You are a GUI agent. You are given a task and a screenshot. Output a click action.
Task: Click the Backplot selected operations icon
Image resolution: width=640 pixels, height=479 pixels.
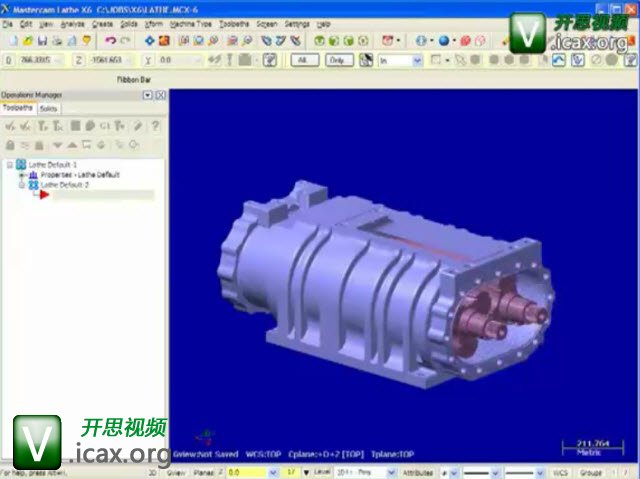coord(75,126)
